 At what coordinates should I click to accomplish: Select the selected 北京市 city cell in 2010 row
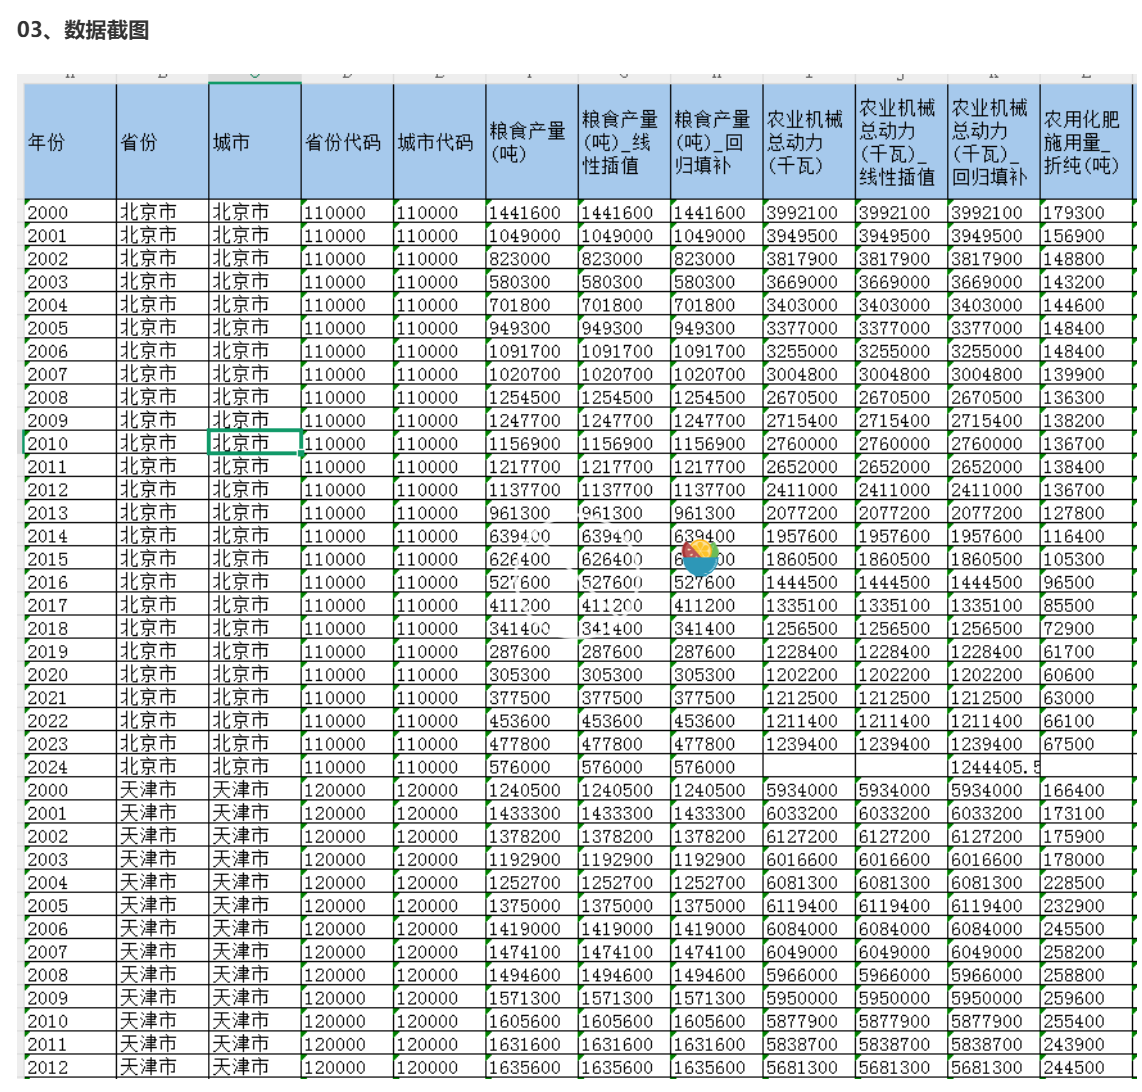tap(255, 443)
